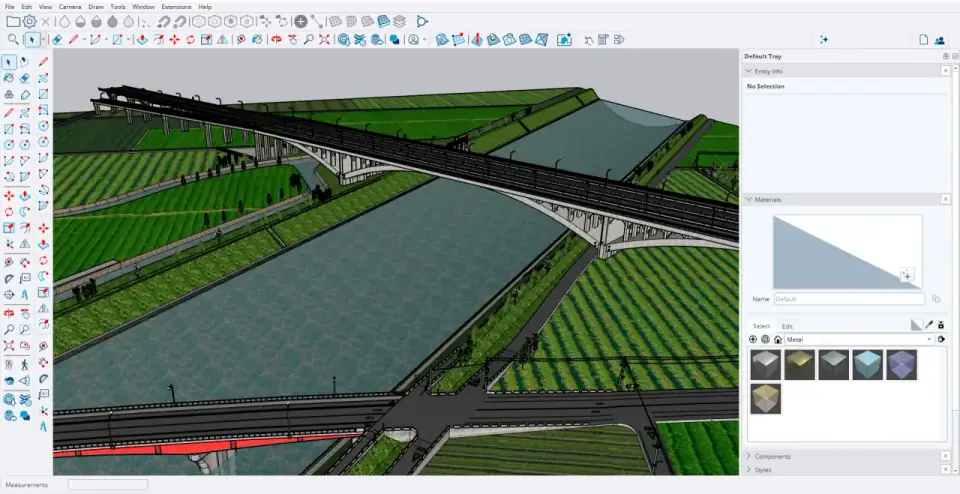Open the Line pencil tool dropdown arrow
960x494 pixels.
click(x=83, y=40)
